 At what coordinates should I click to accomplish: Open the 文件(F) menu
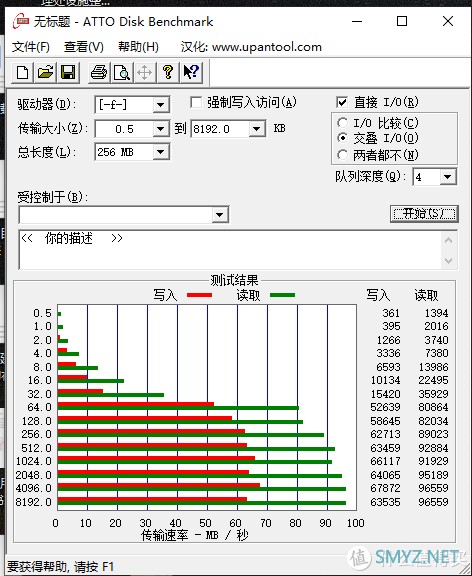tap(31, 47)
